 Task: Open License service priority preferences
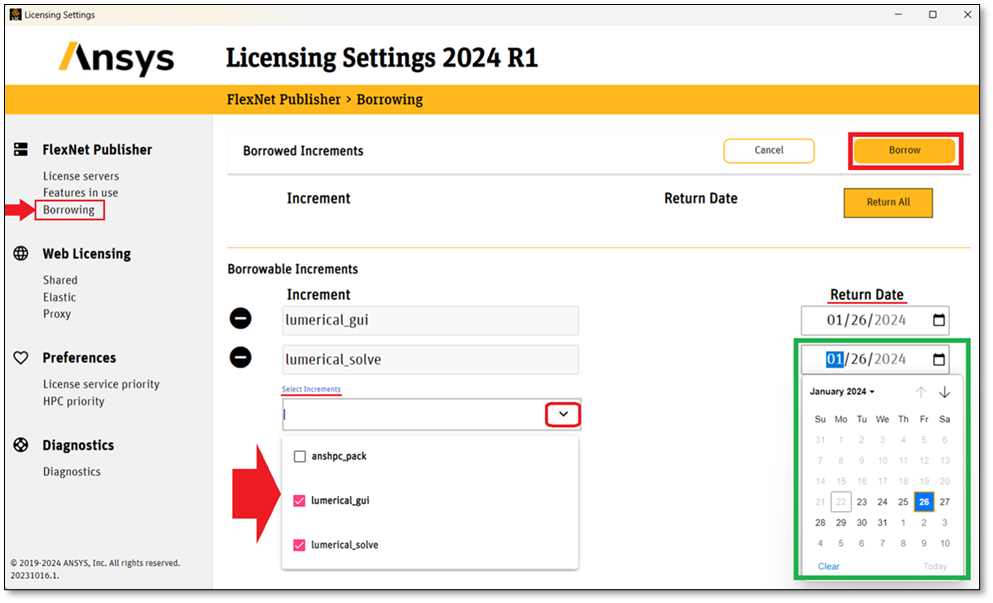click(101, 384)
